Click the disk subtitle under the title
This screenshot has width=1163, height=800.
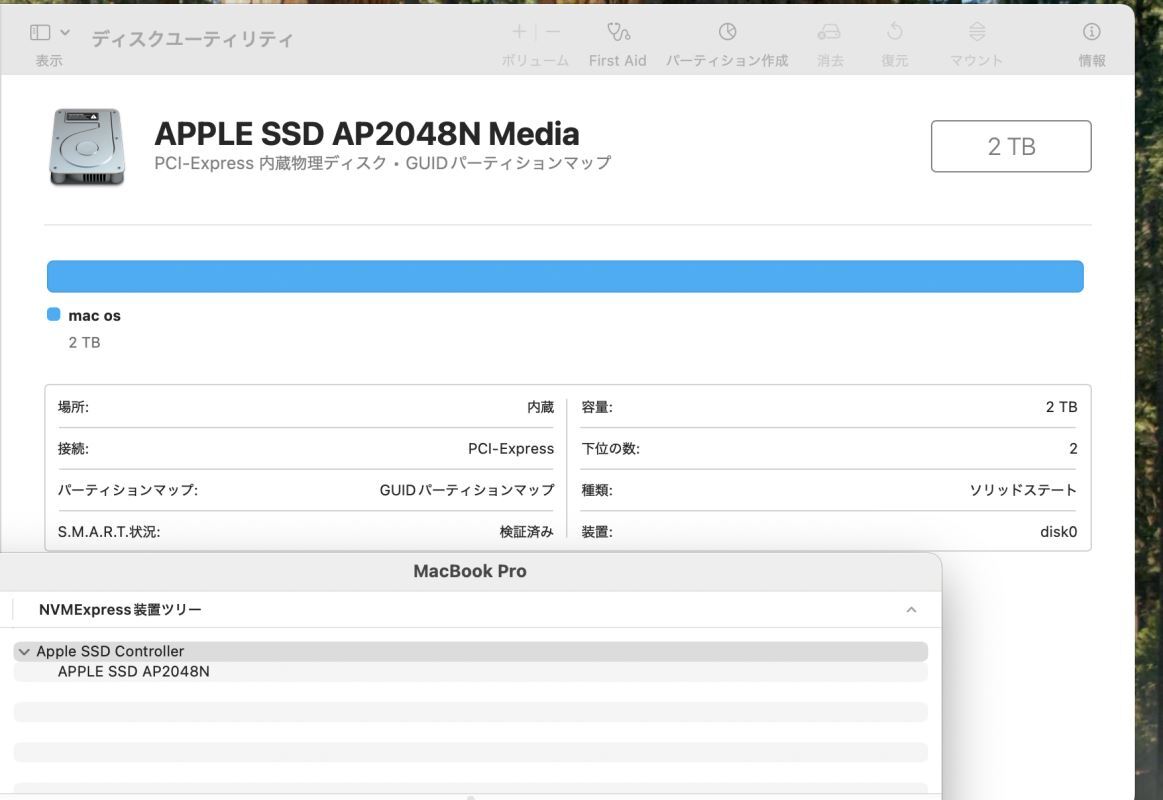coord(383,163)
